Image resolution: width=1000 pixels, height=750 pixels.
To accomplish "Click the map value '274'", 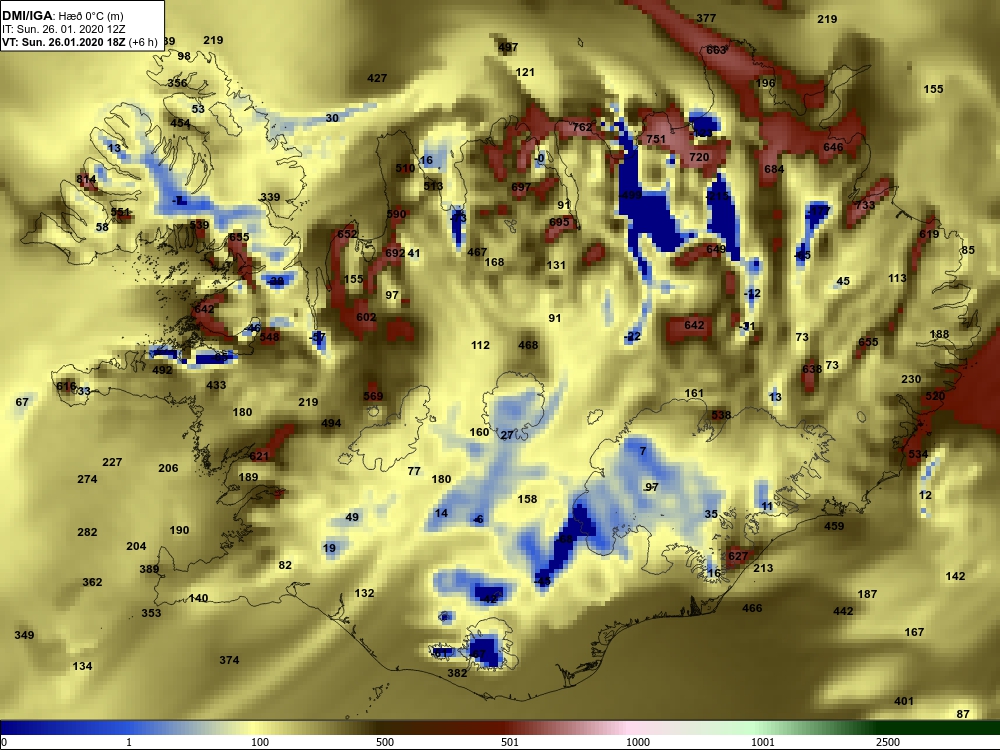I will click(87, 479).
